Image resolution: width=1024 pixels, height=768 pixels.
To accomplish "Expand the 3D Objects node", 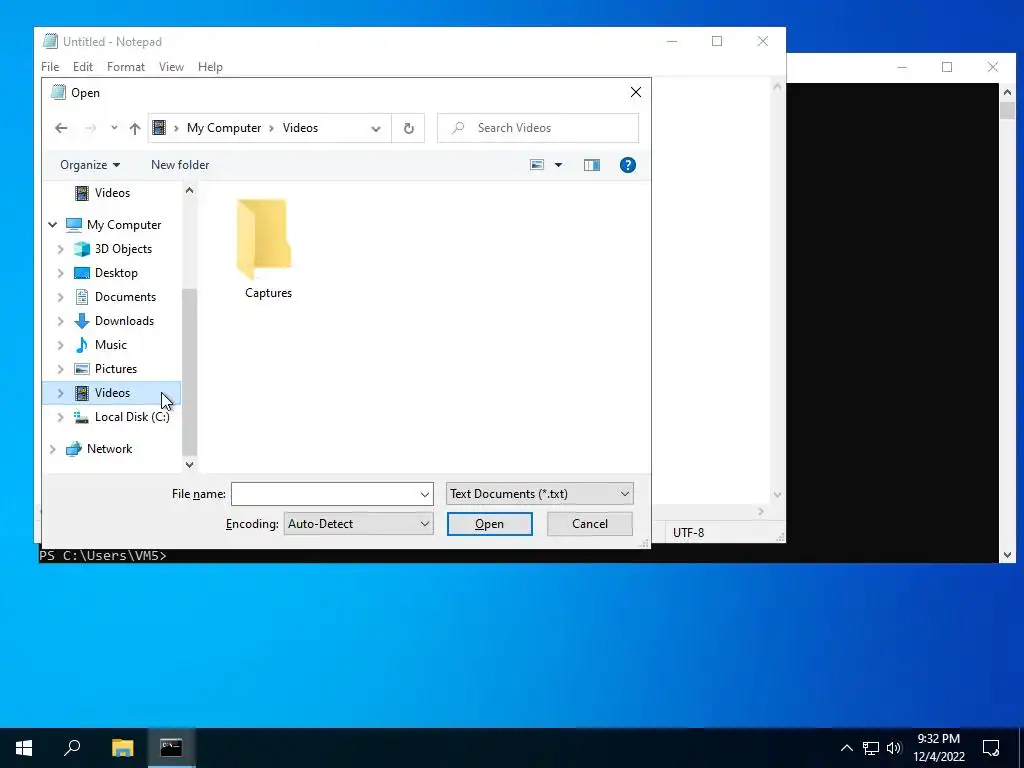I will point(60,249).
